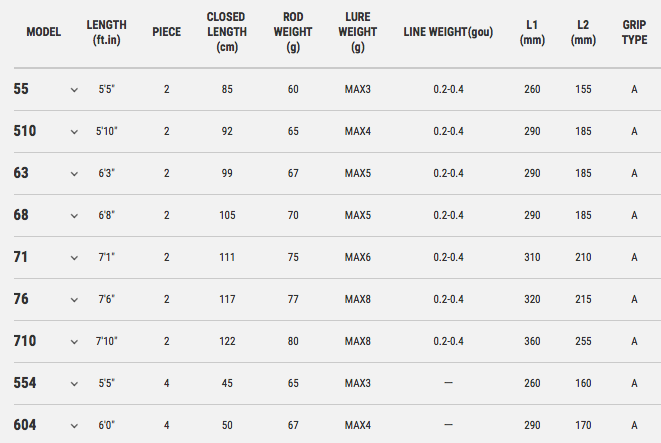Expand the chevron beside model 510
The height and width of the screenshot is (443, 661).
[74, 132]
